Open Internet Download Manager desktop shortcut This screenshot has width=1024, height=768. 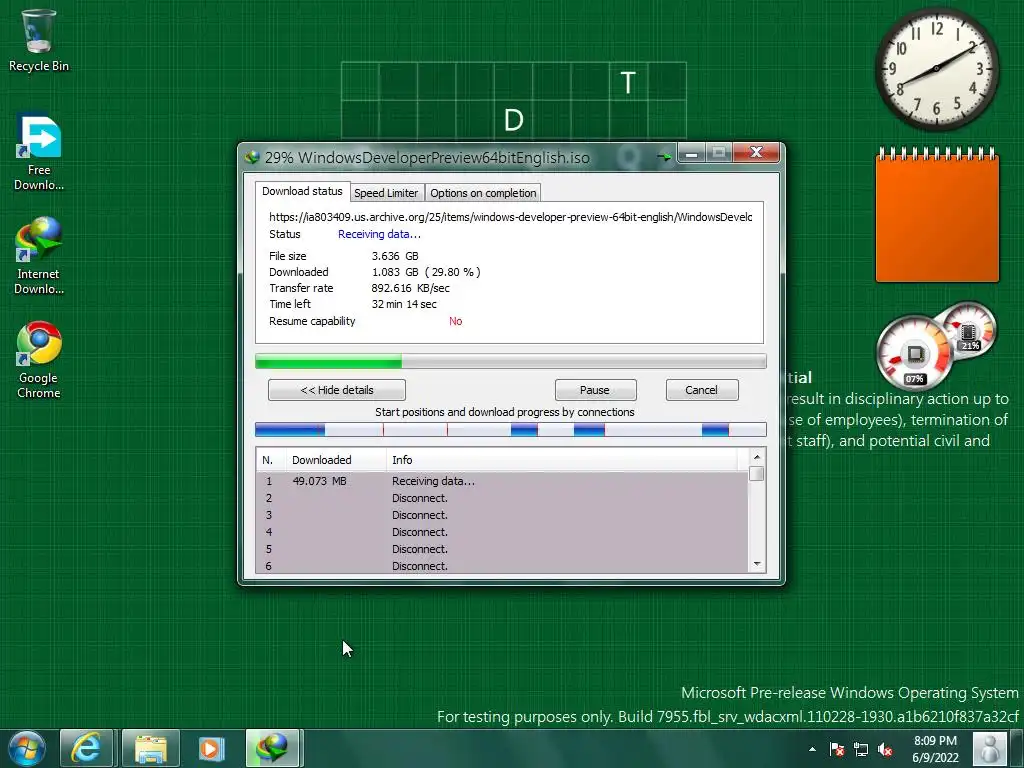click(39, 256)
